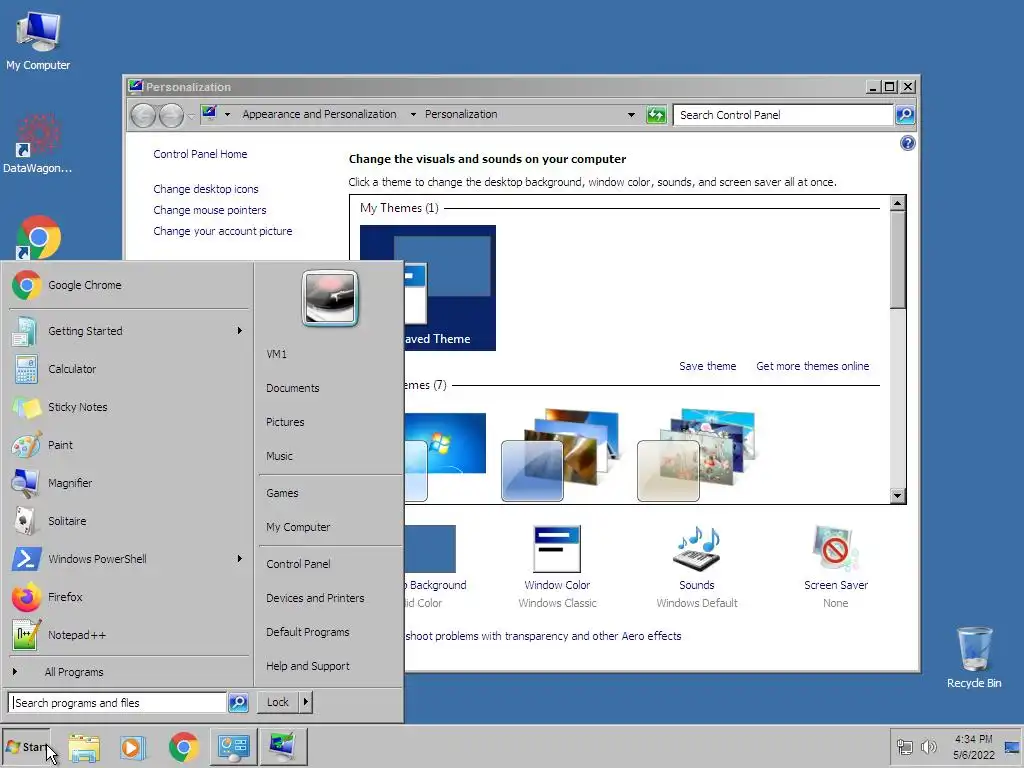
Task: Open dropdown arrow after Appearance and Personalization
Action: pyautogui.click(x=413, y=114)
